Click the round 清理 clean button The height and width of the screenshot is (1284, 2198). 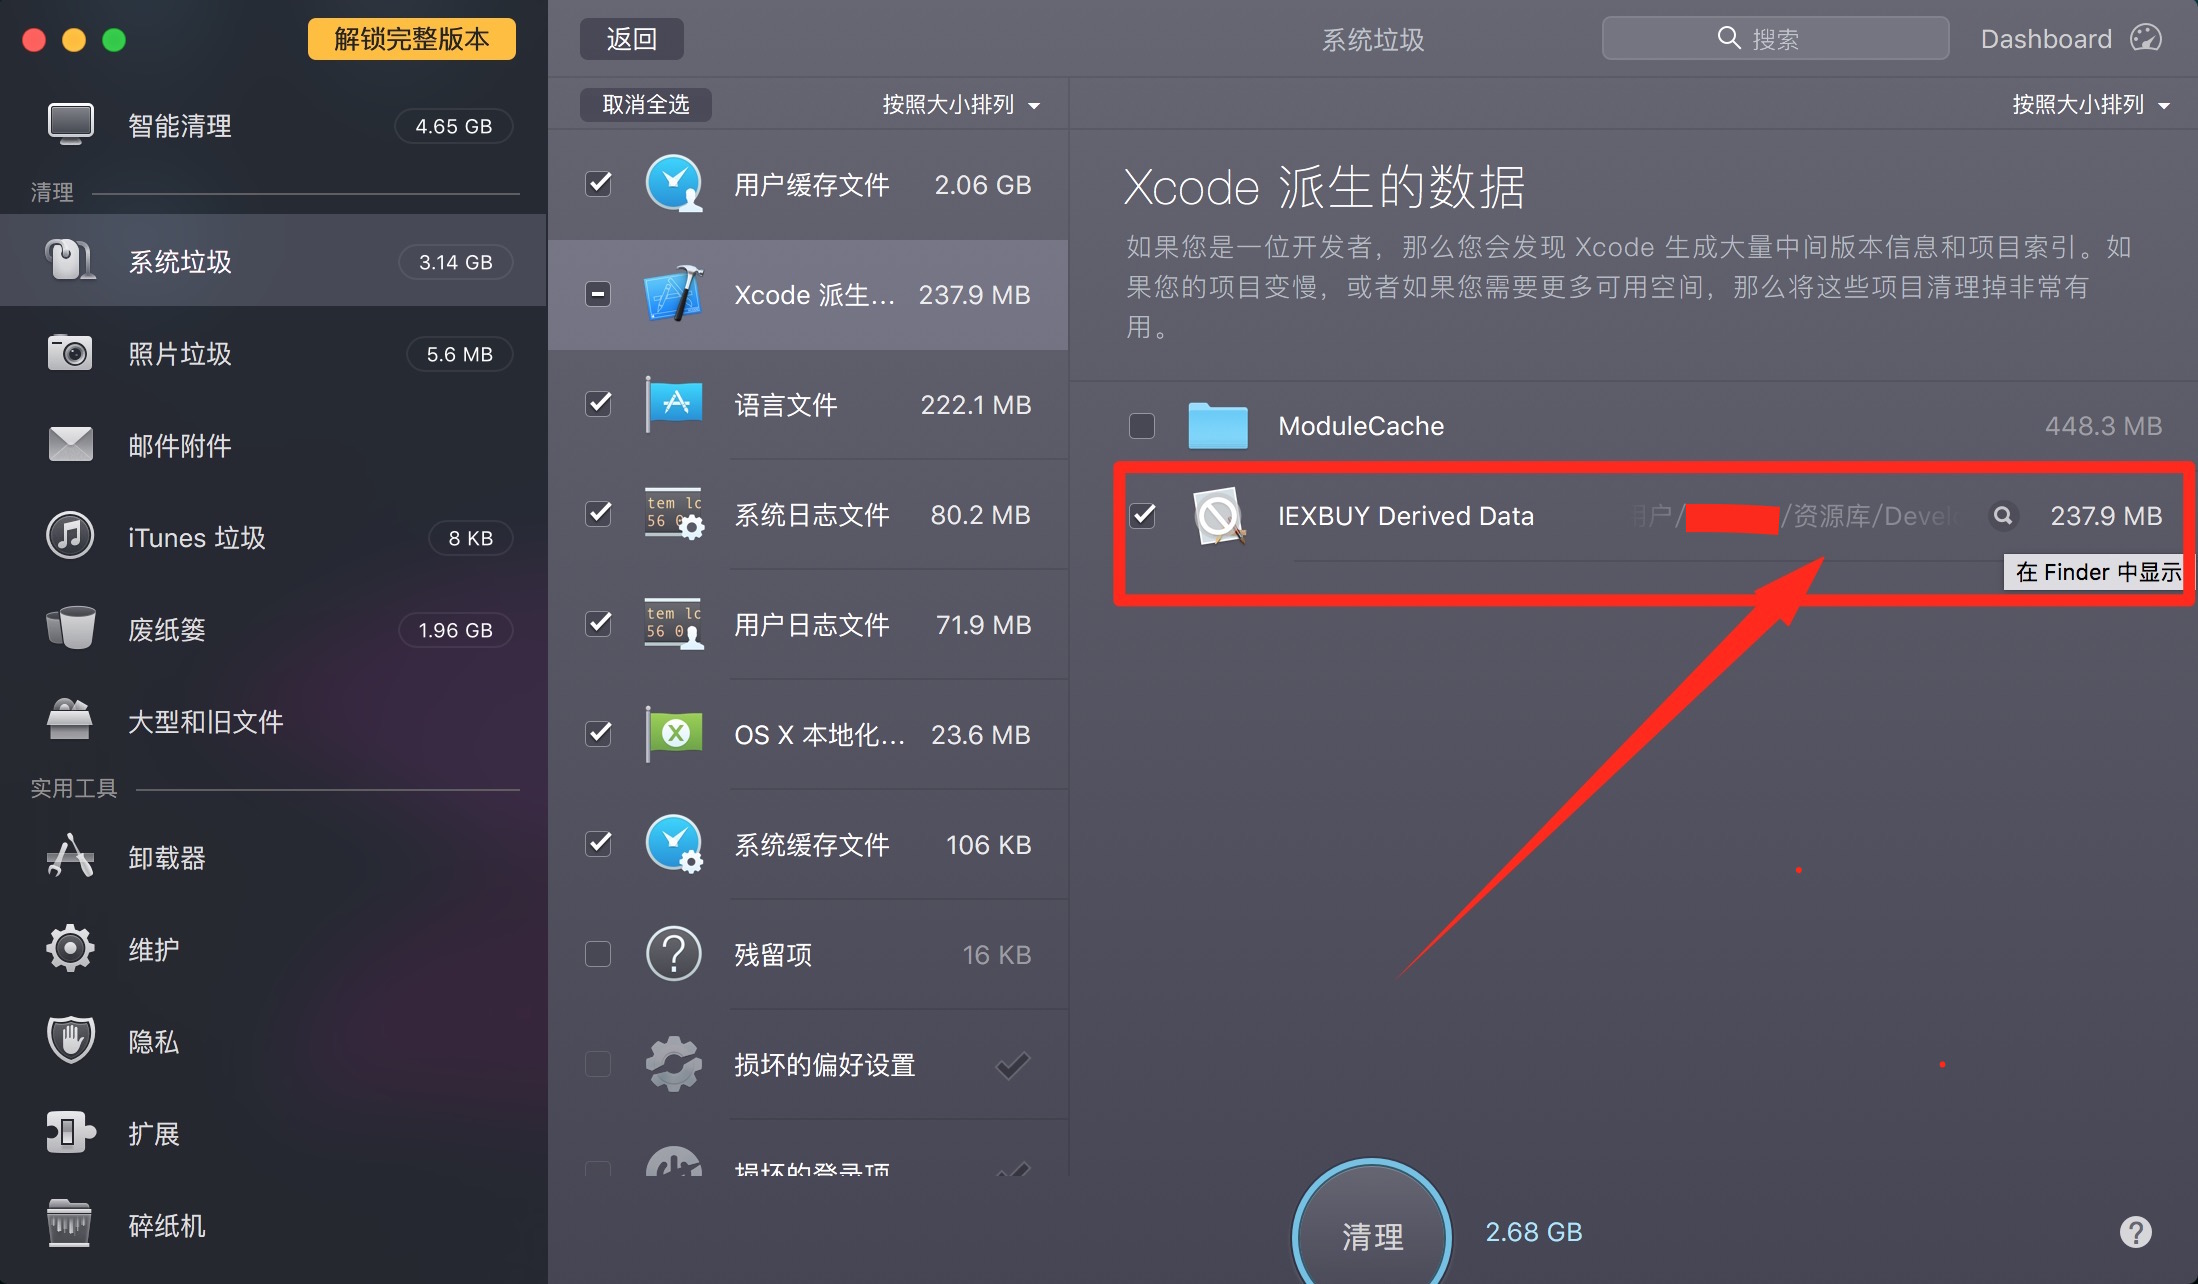coord(1372,1235)
